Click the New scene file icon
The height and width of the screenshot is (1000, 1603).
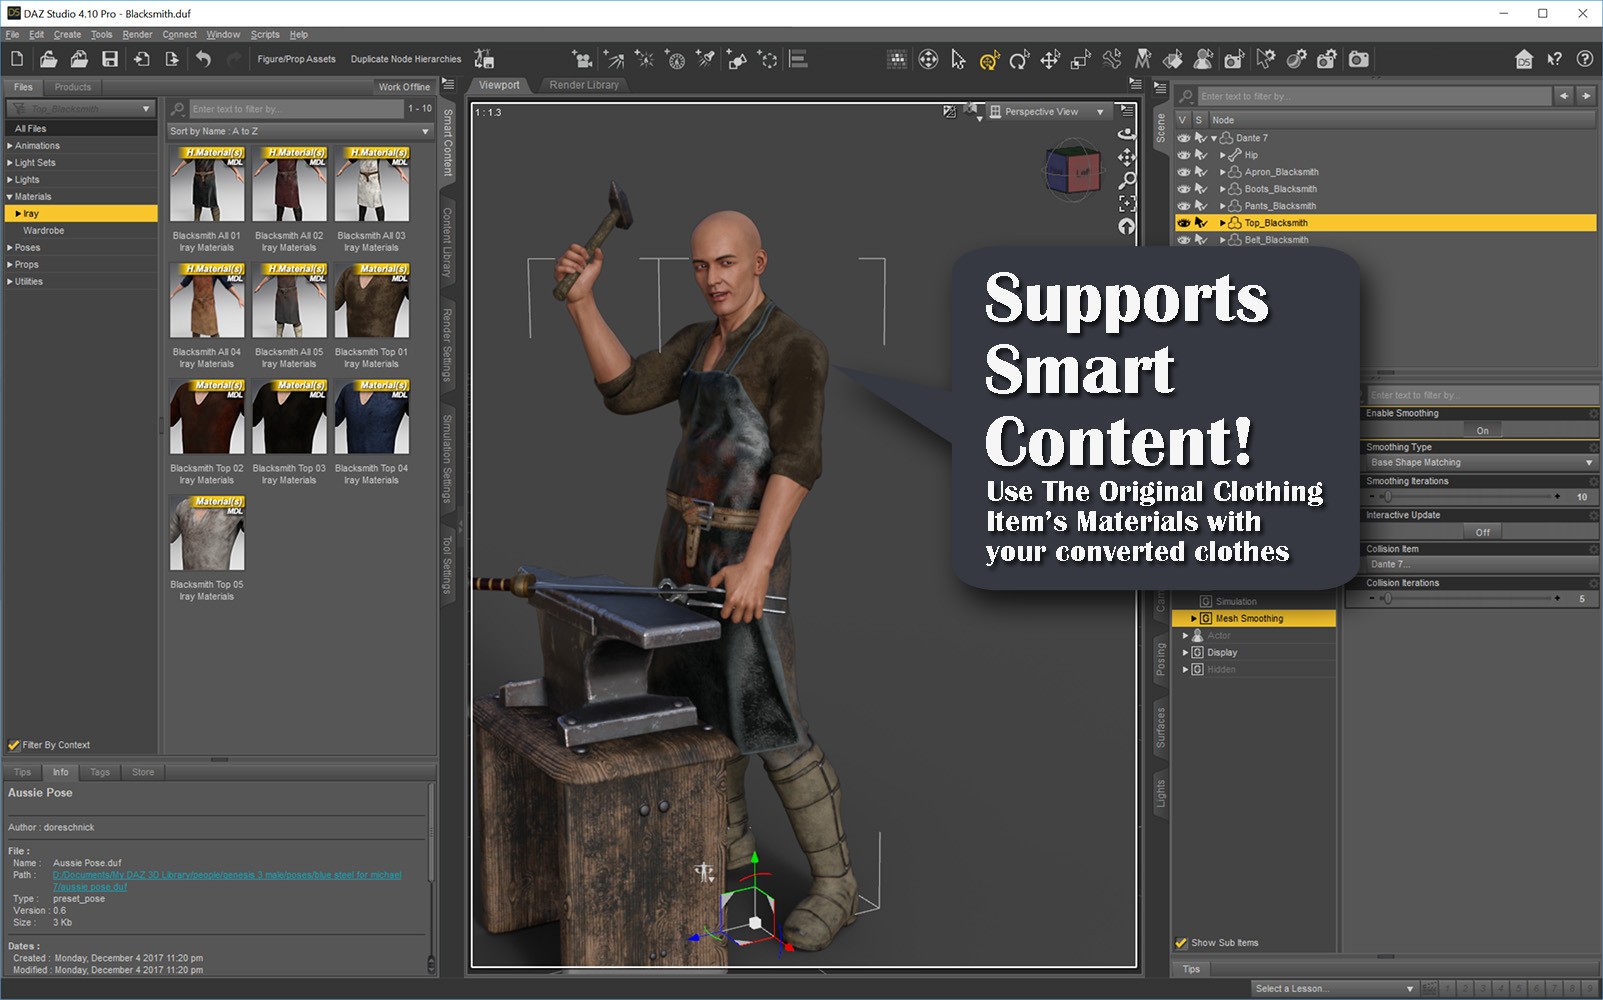(17, 59)
